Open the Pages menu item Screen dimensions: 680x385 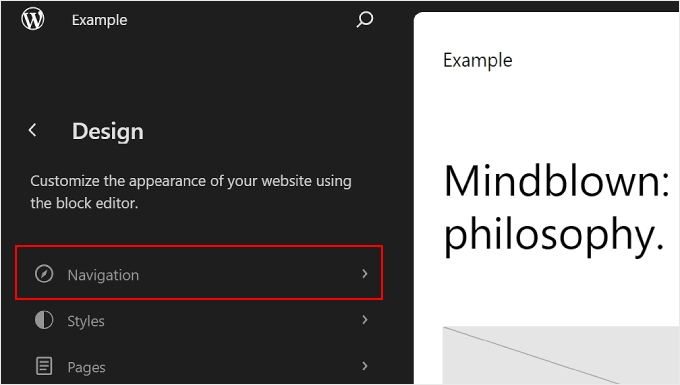[199, 366]
